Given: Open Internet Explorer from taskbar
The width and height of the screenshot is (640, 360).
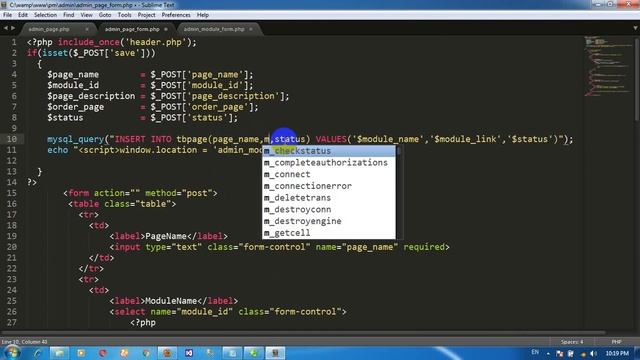Looking at the screenshot, I should tap(38, 353).
